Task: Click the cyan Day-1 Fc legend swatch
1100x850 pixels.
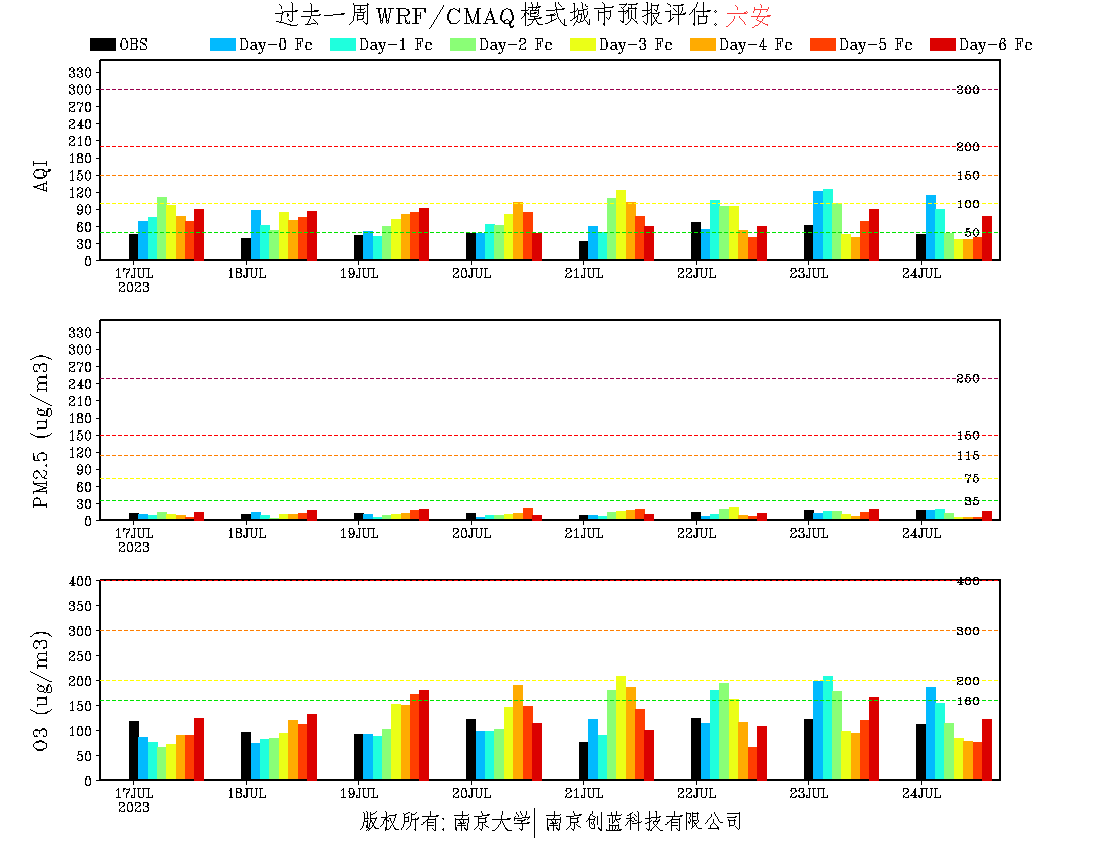Action: (342, 44)
